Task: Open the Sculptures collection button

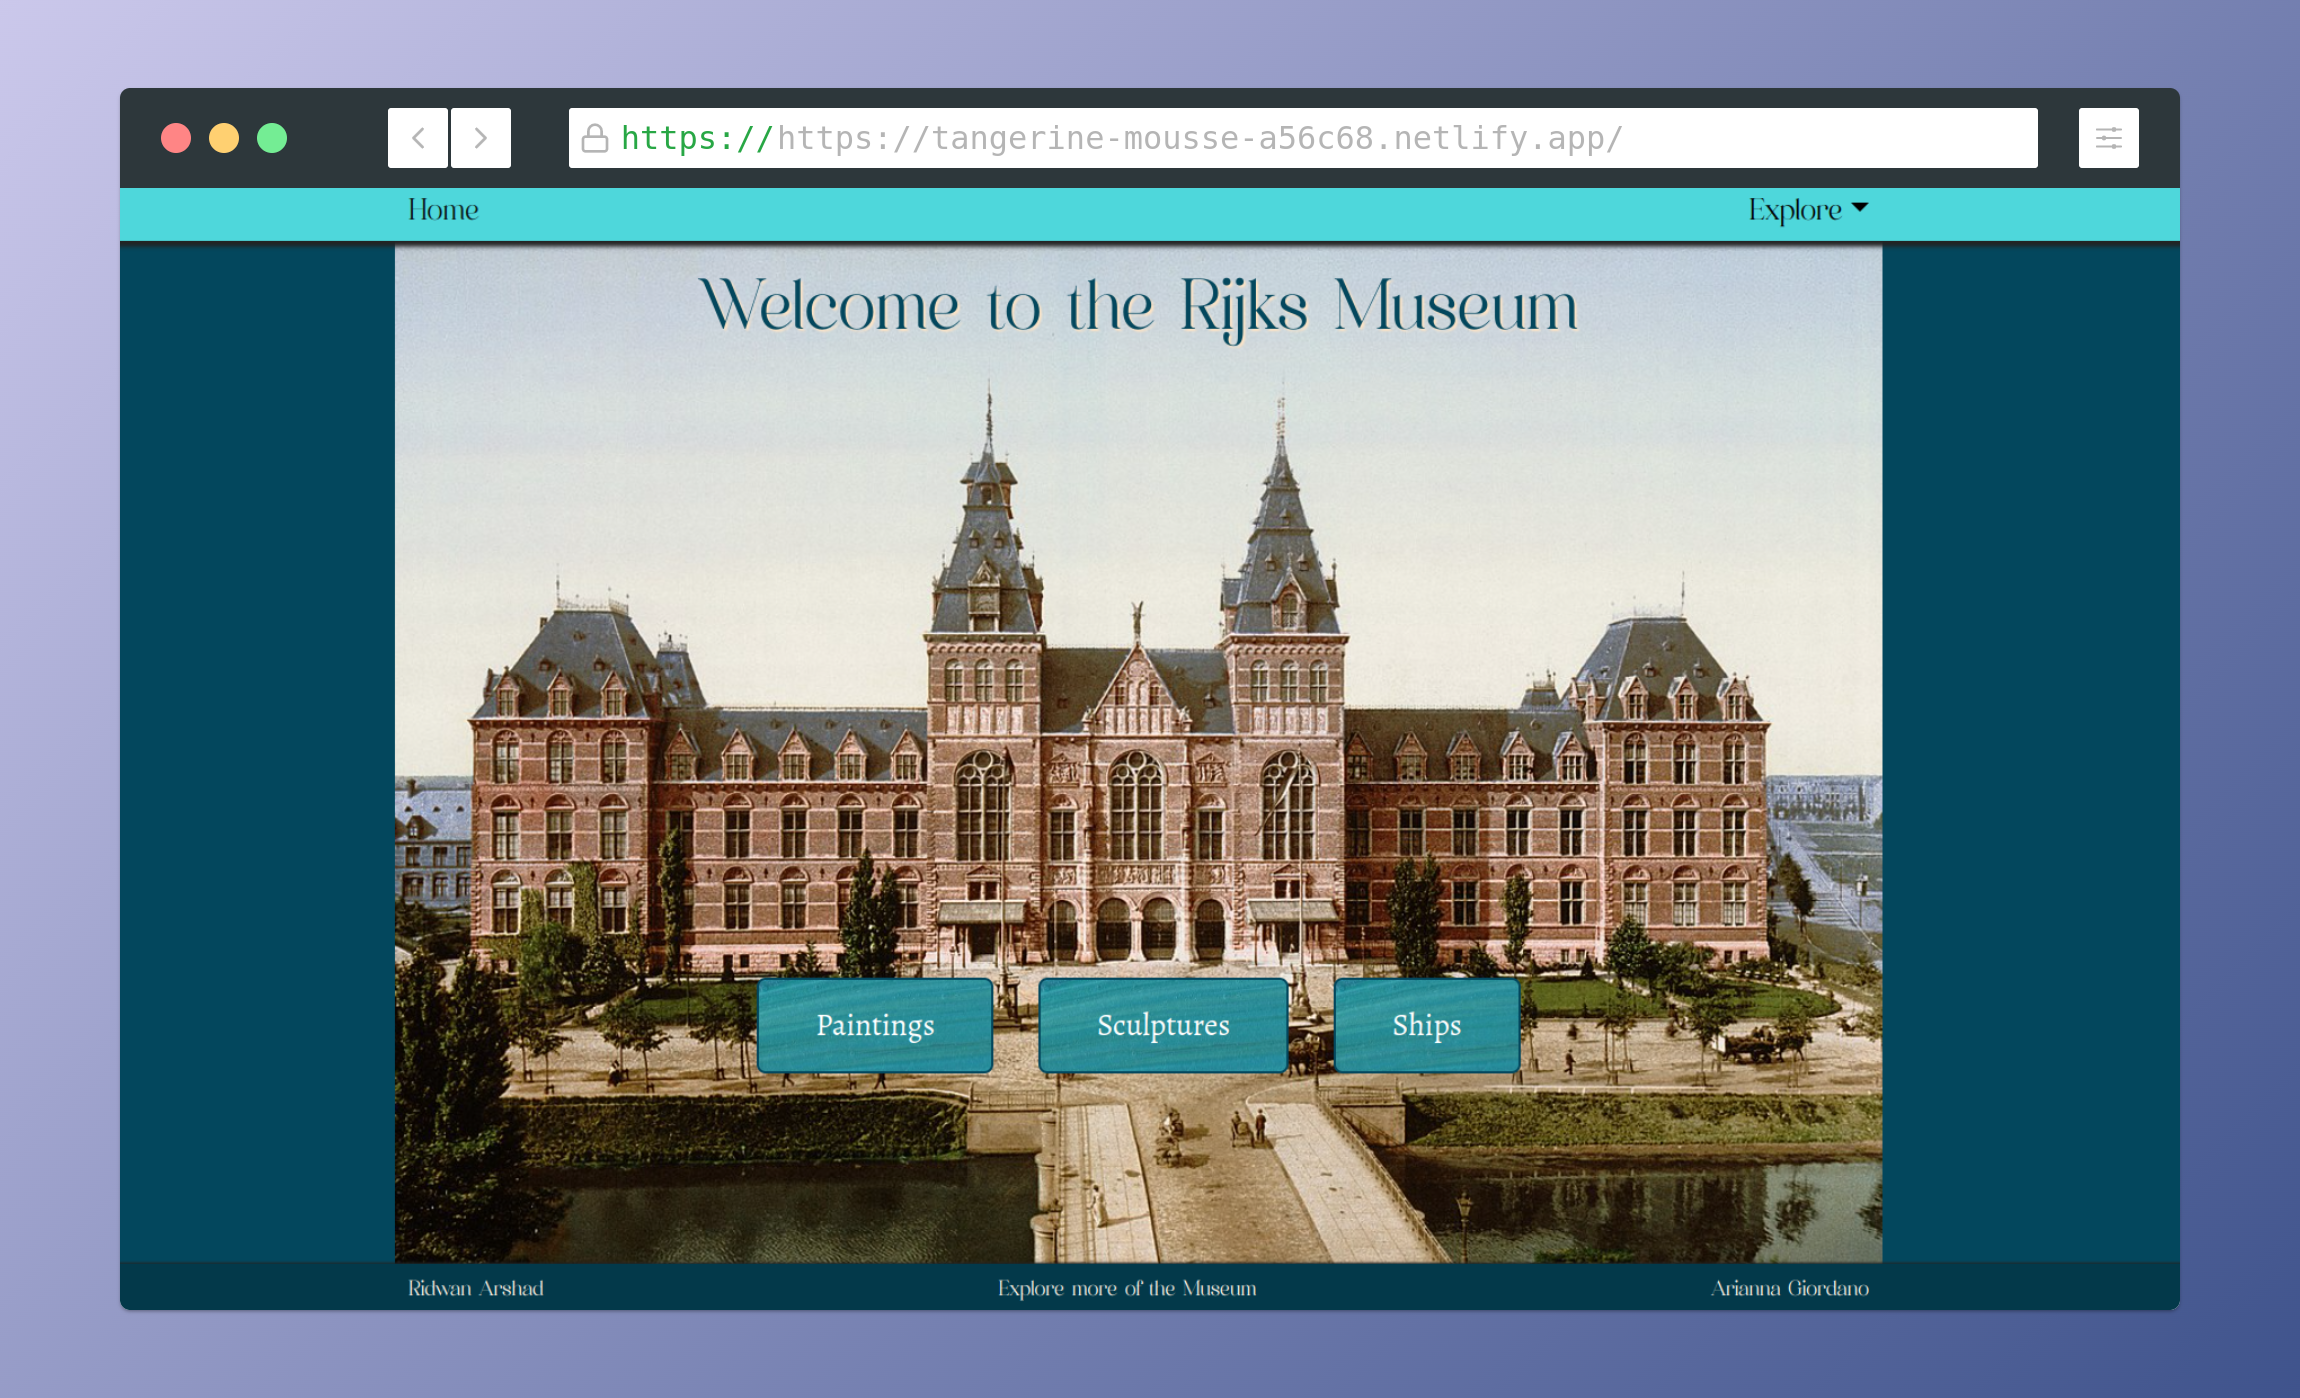Action: pos(1163,1025)
